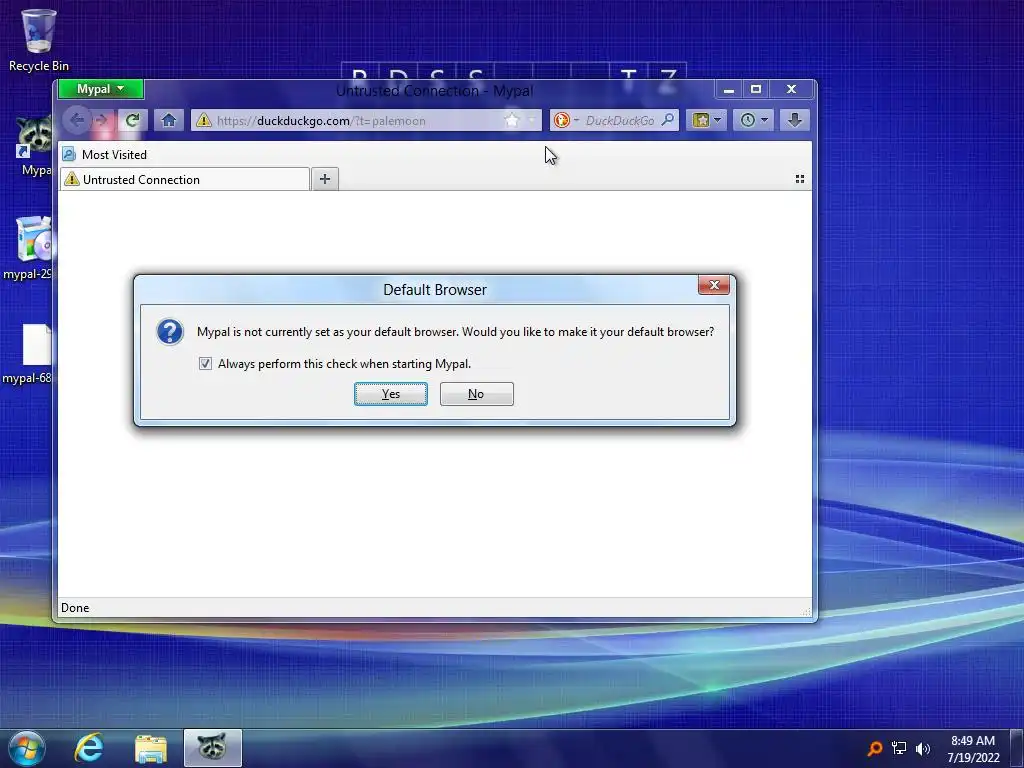Image resolution: width=1024 pixels, height=768 pixels.
Task: Choose search engine via DuckDuckGo icon
Action: pyautogui.click(x=562, y=120)
